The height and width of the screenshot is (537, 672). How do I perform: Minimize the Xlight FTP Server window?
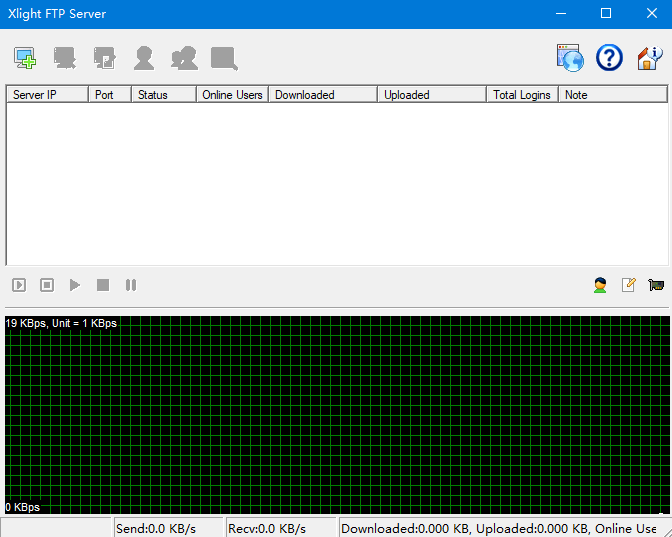(x=561, y=14)
